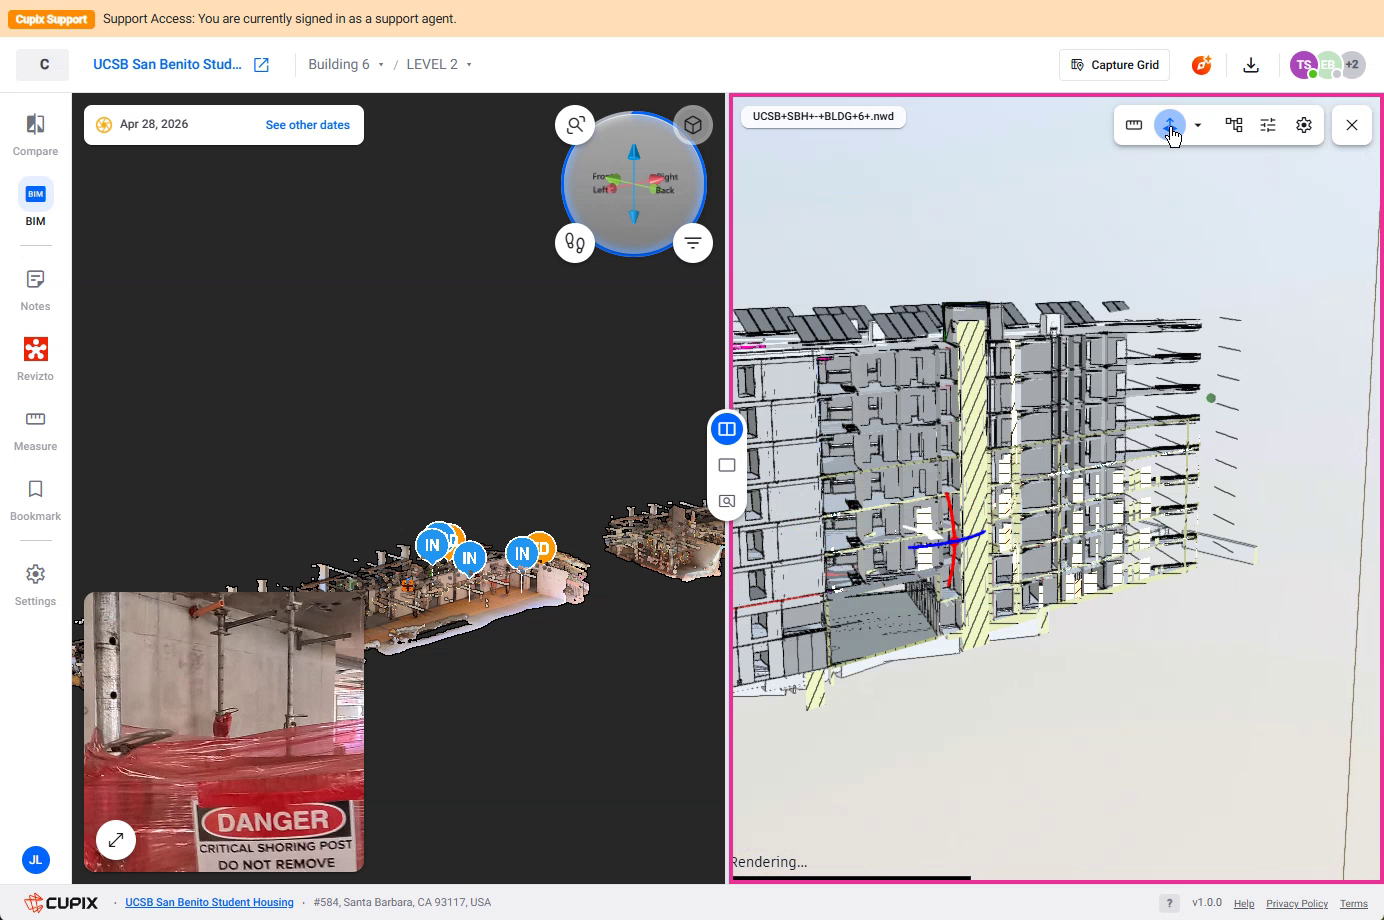Open the Notes sidebar panel
The width and height of the screenshot is (1384, 920).
point(35,289)
